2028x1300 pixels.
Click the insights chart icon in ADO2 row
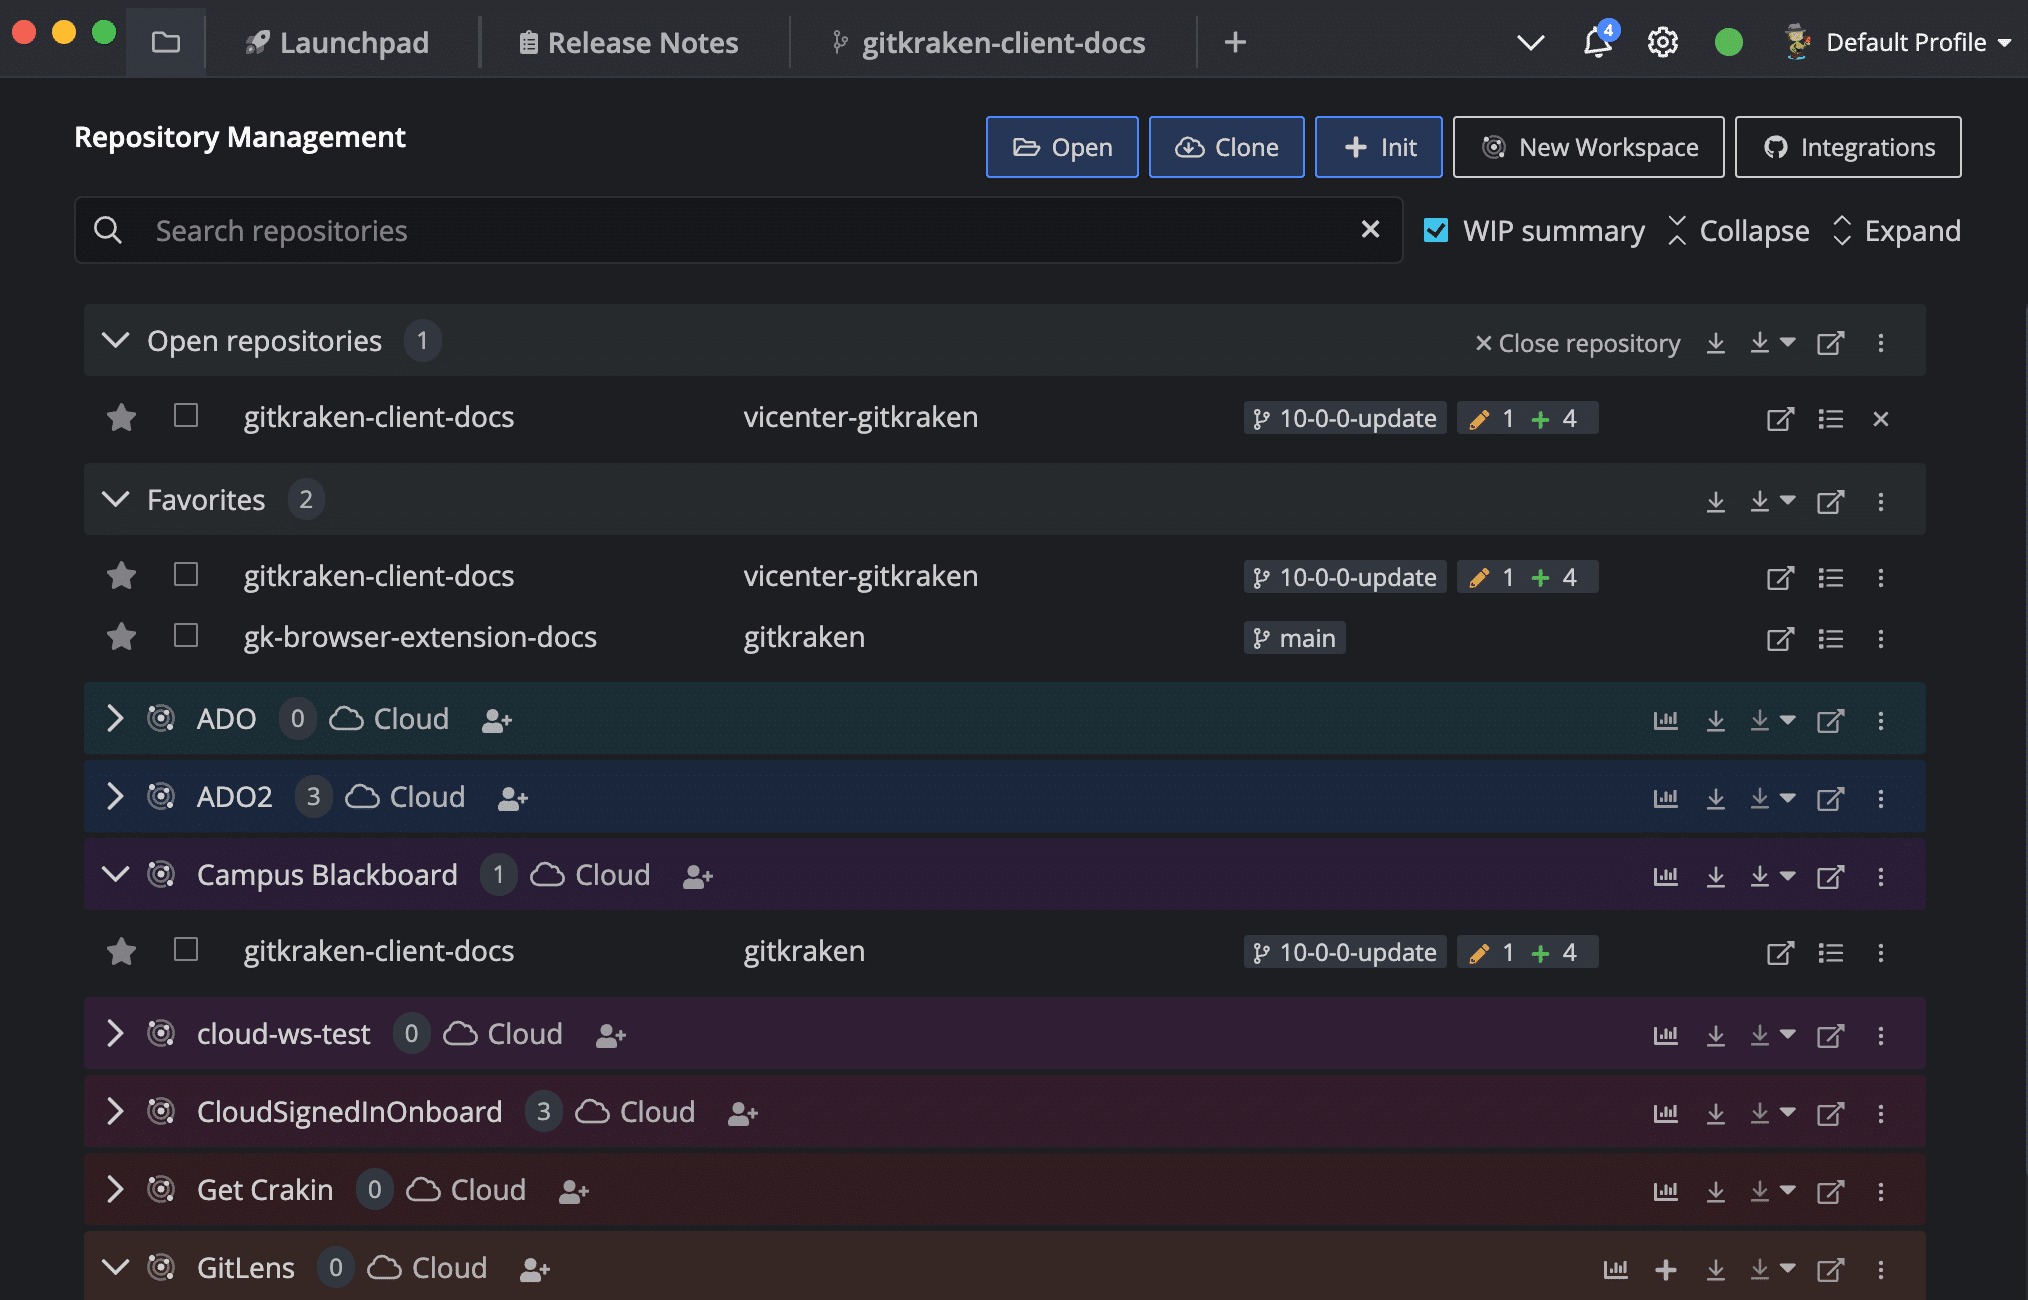[x=1665, y=798]
